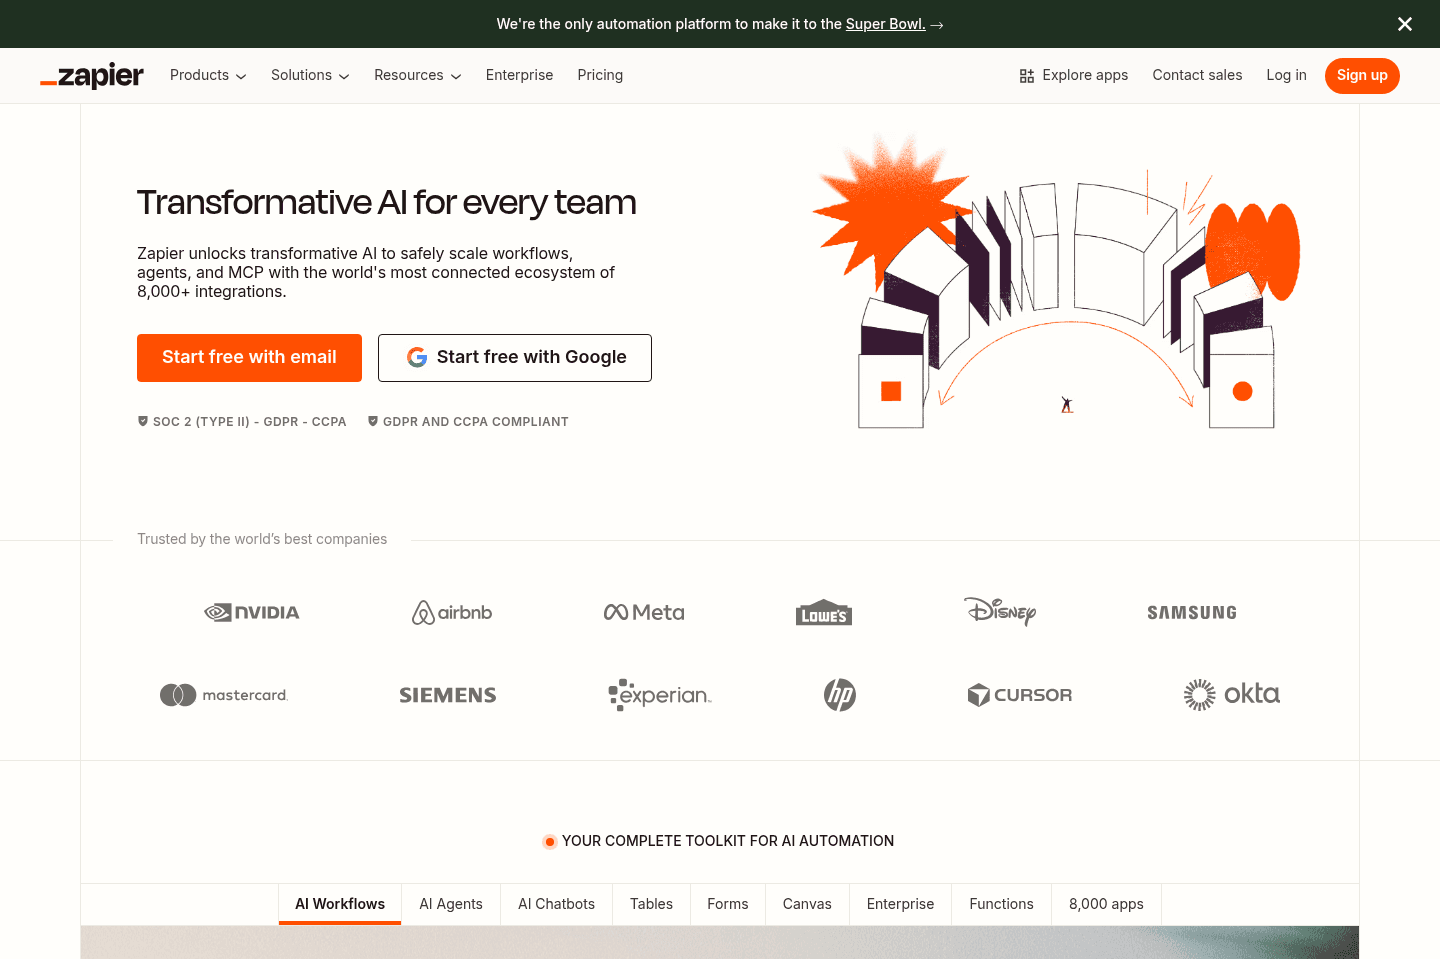Select the Meta infinity logo
Image resolution: width=1440 pixels, height=959 pixels.
coord(617,611)
